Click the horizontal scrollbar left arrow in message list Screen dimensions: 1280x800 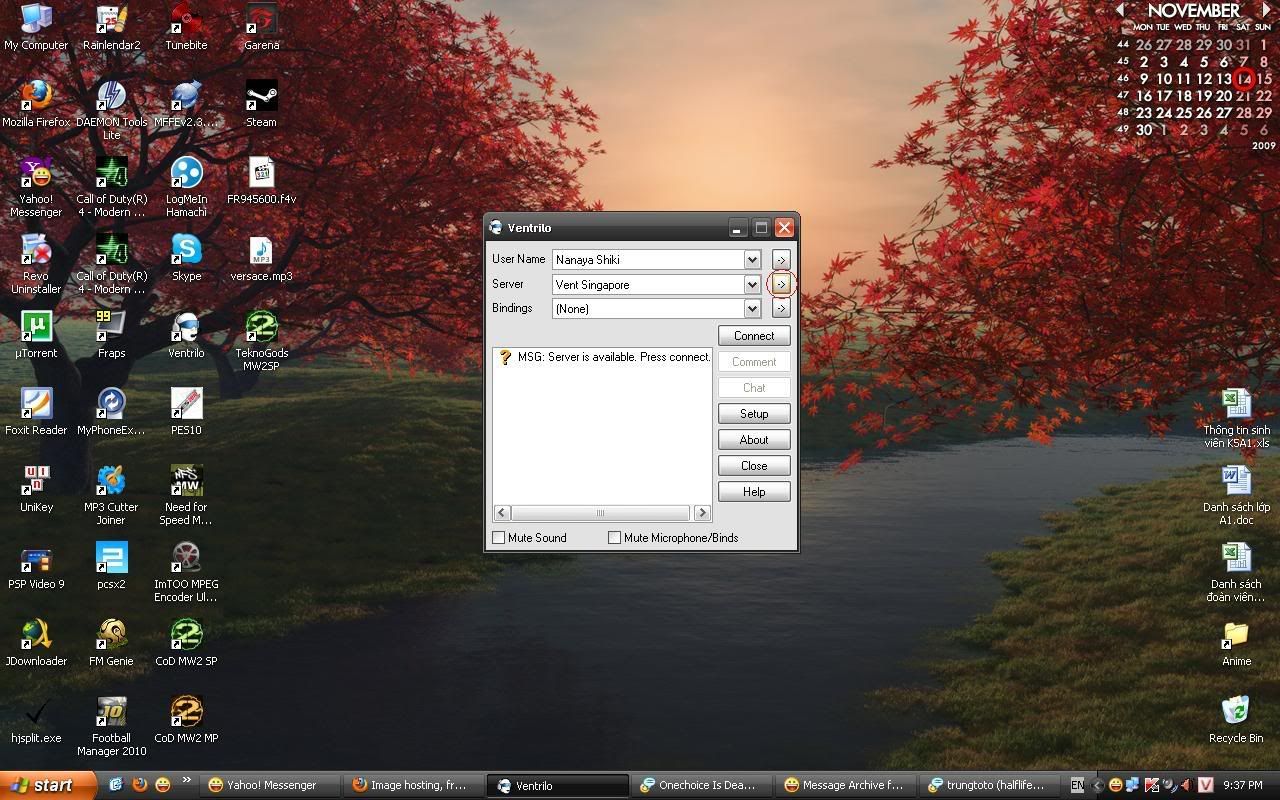coord(502,513)
